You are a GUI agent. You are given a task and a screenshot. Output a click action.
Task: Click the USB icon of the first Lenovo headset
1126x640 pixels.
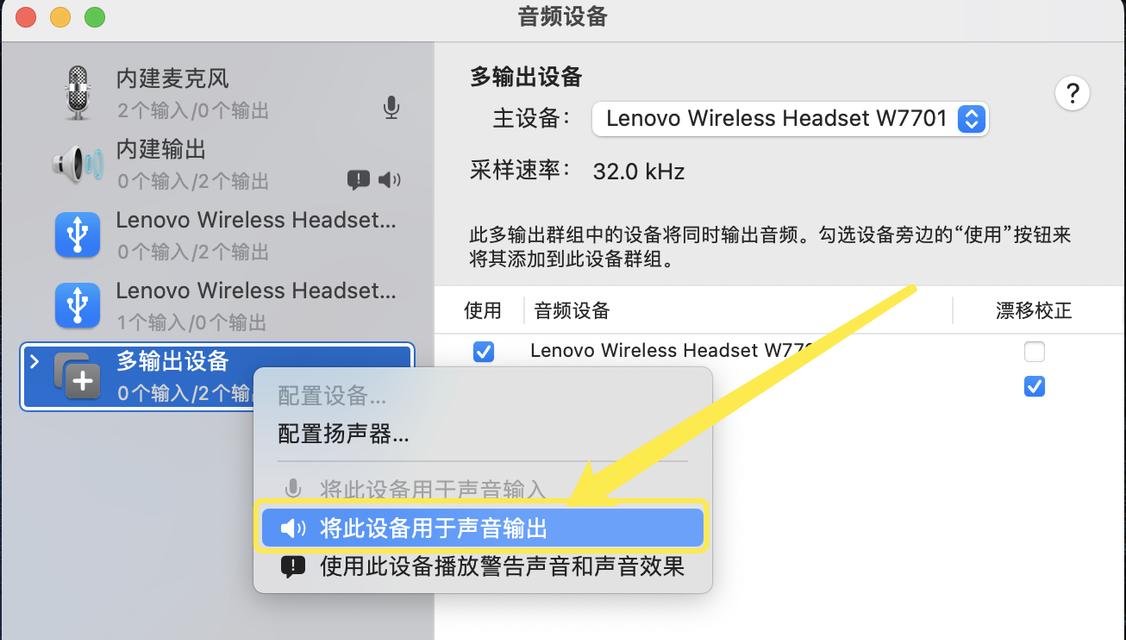[x=78, y=234]
